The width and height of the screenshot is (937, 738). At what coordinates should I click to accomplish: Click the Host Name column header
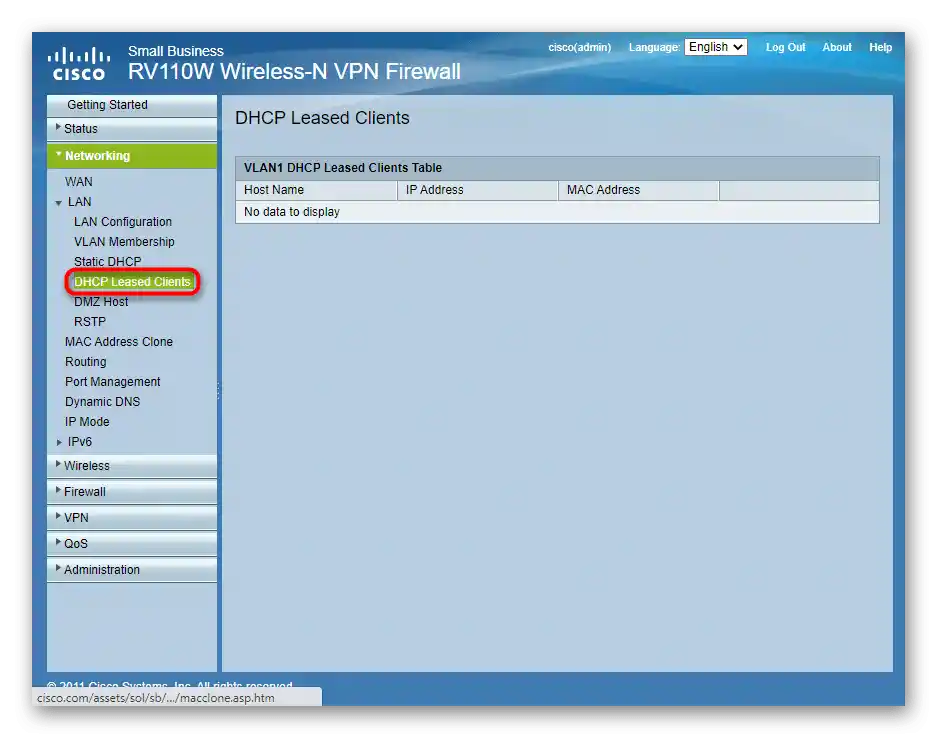[316, 190]
